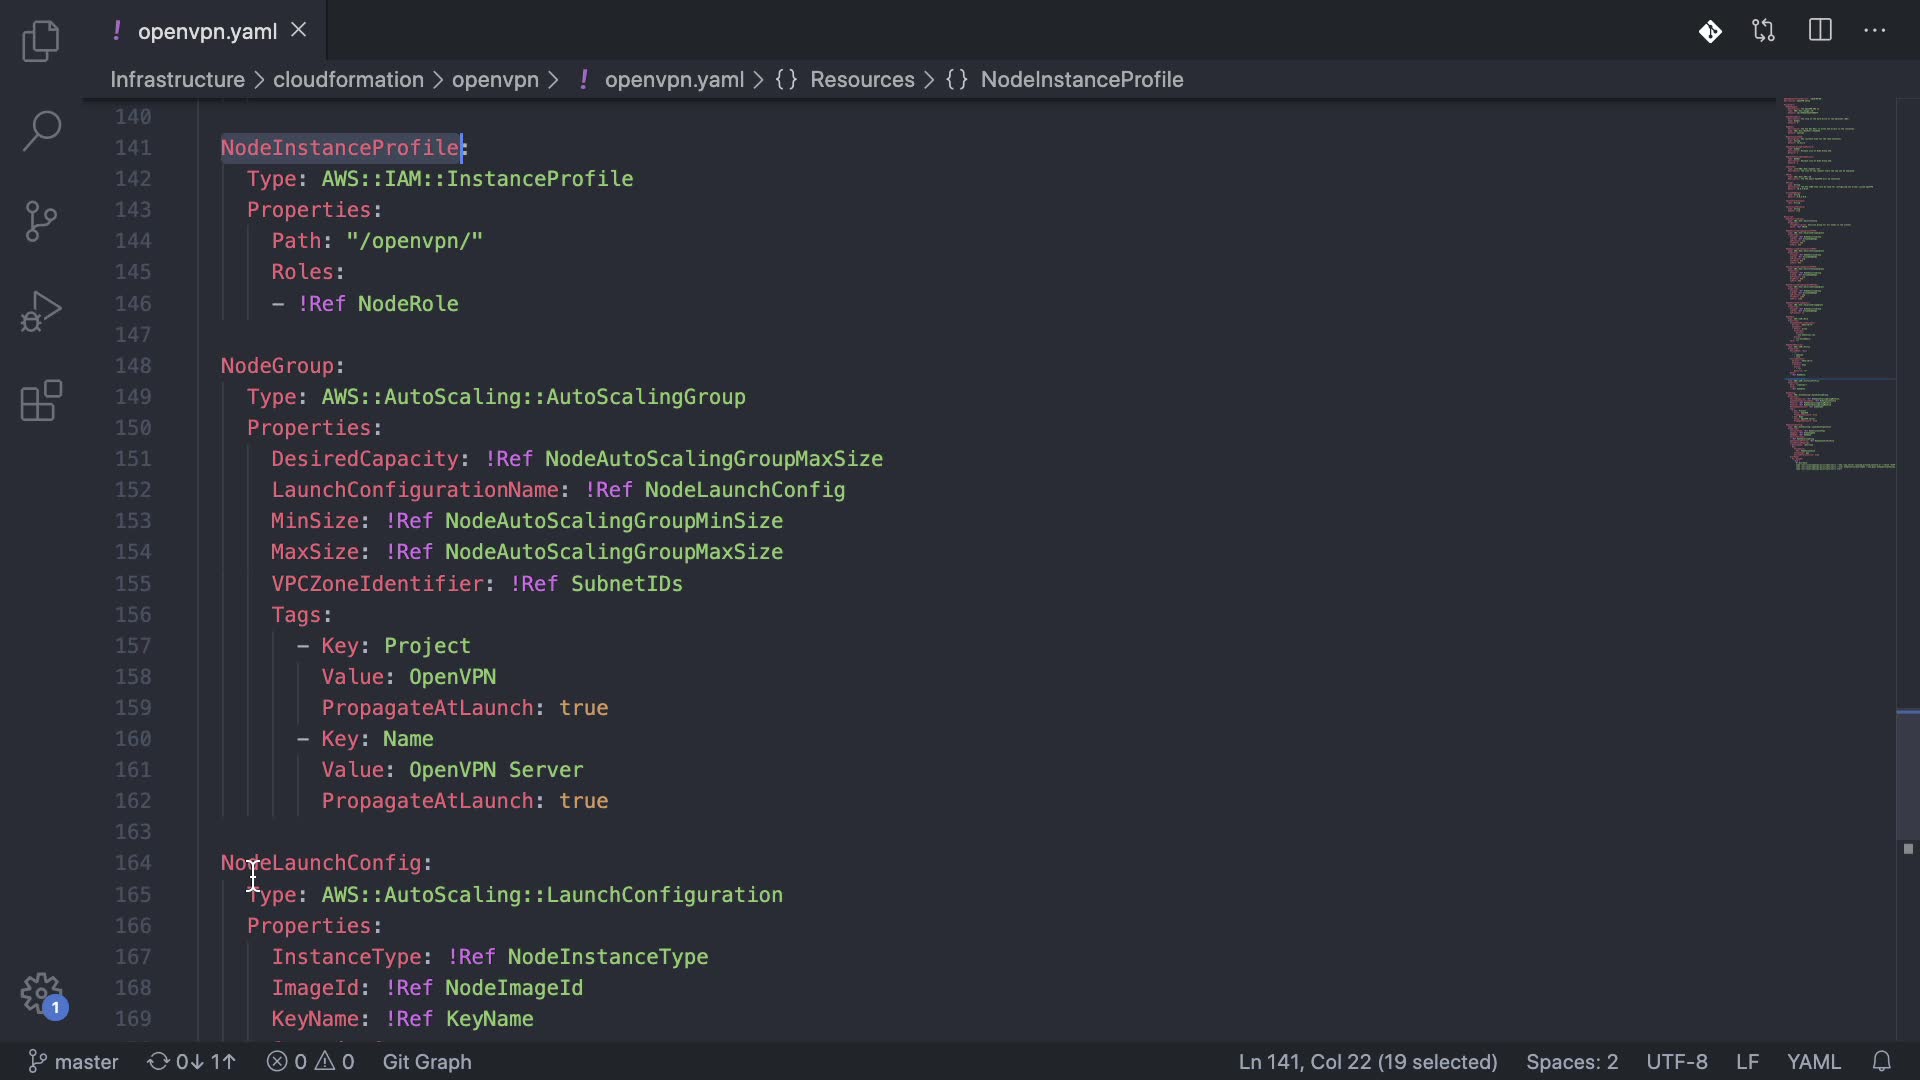The image size is (1920, 1080).
Task: Split the editor to the right
Action: 1820,31
